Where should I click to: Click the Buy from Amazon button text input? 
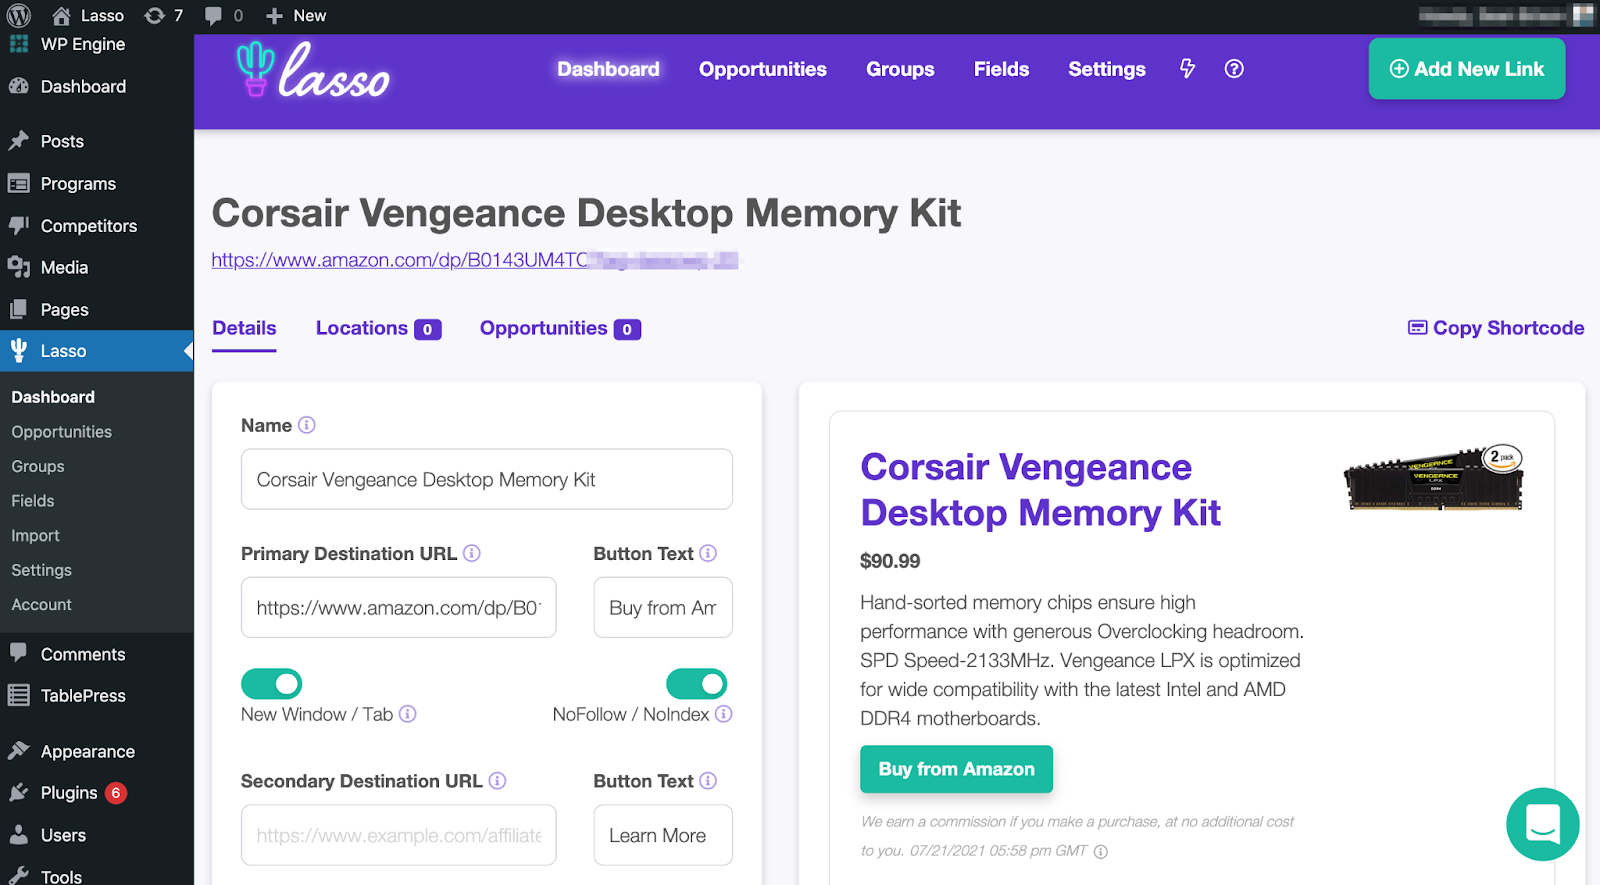pyautogui.click(x=663, y=607)
